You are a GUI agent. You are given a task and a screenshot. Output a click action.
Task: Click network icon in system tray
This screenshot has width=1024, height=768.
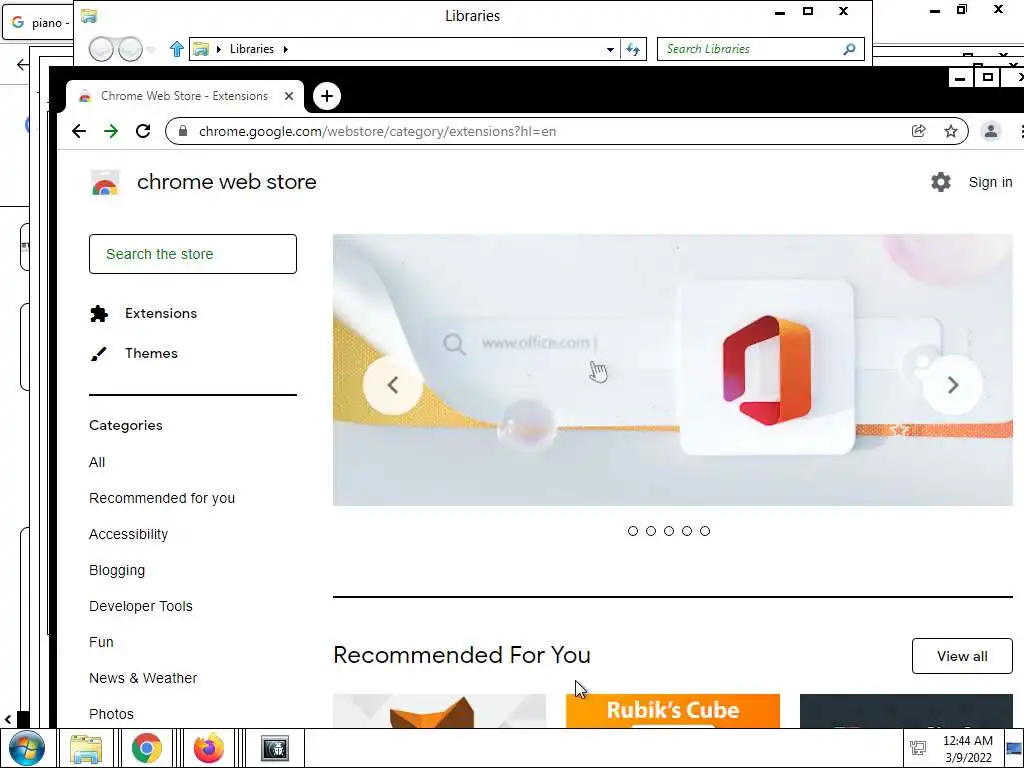pyautogui.click(x=918, y=748)
